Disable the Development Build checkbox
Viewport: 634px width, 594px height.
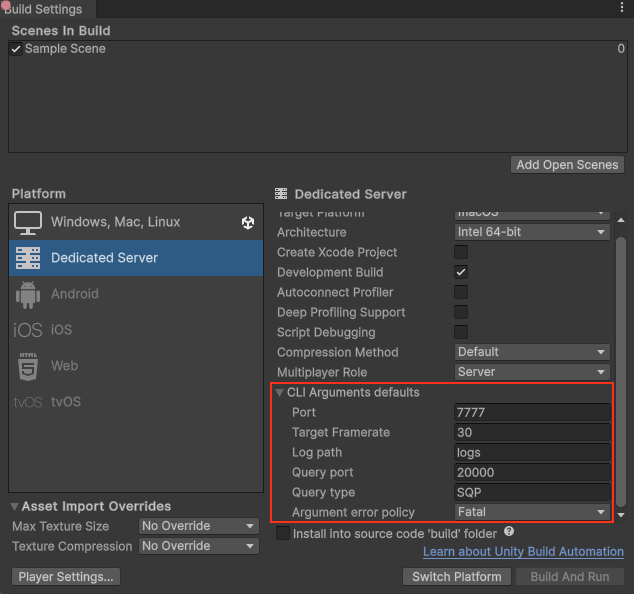pos(461,272)
